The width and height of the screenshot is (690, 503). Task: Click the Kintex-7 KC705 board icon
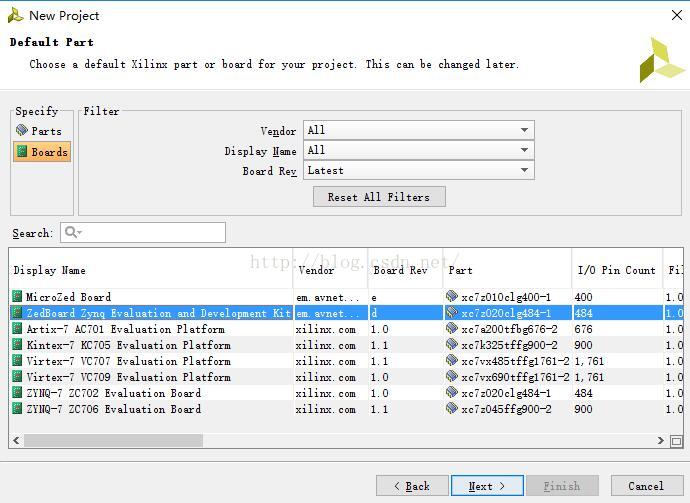point(17,345)
